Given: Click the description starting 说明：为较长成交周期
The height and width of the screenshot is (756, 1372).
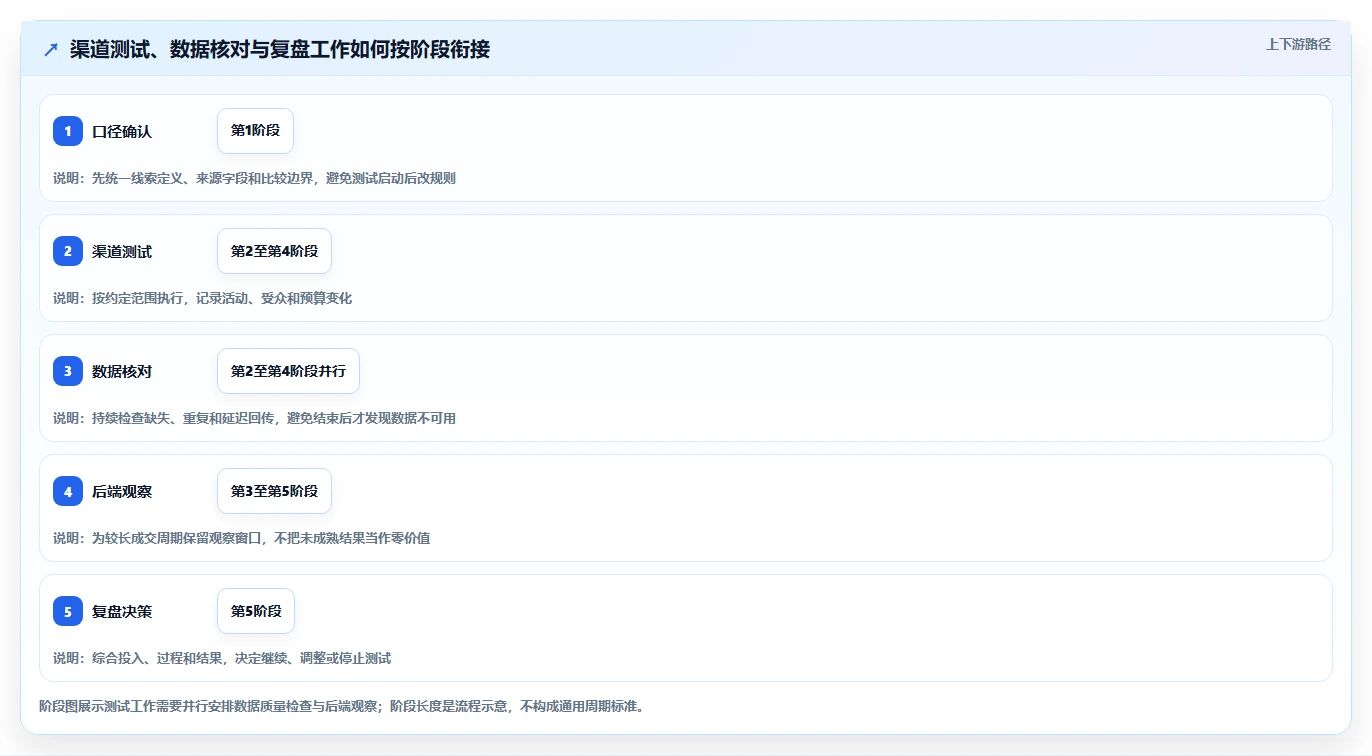Looking at the screenshot, I should tap(241, 538).
